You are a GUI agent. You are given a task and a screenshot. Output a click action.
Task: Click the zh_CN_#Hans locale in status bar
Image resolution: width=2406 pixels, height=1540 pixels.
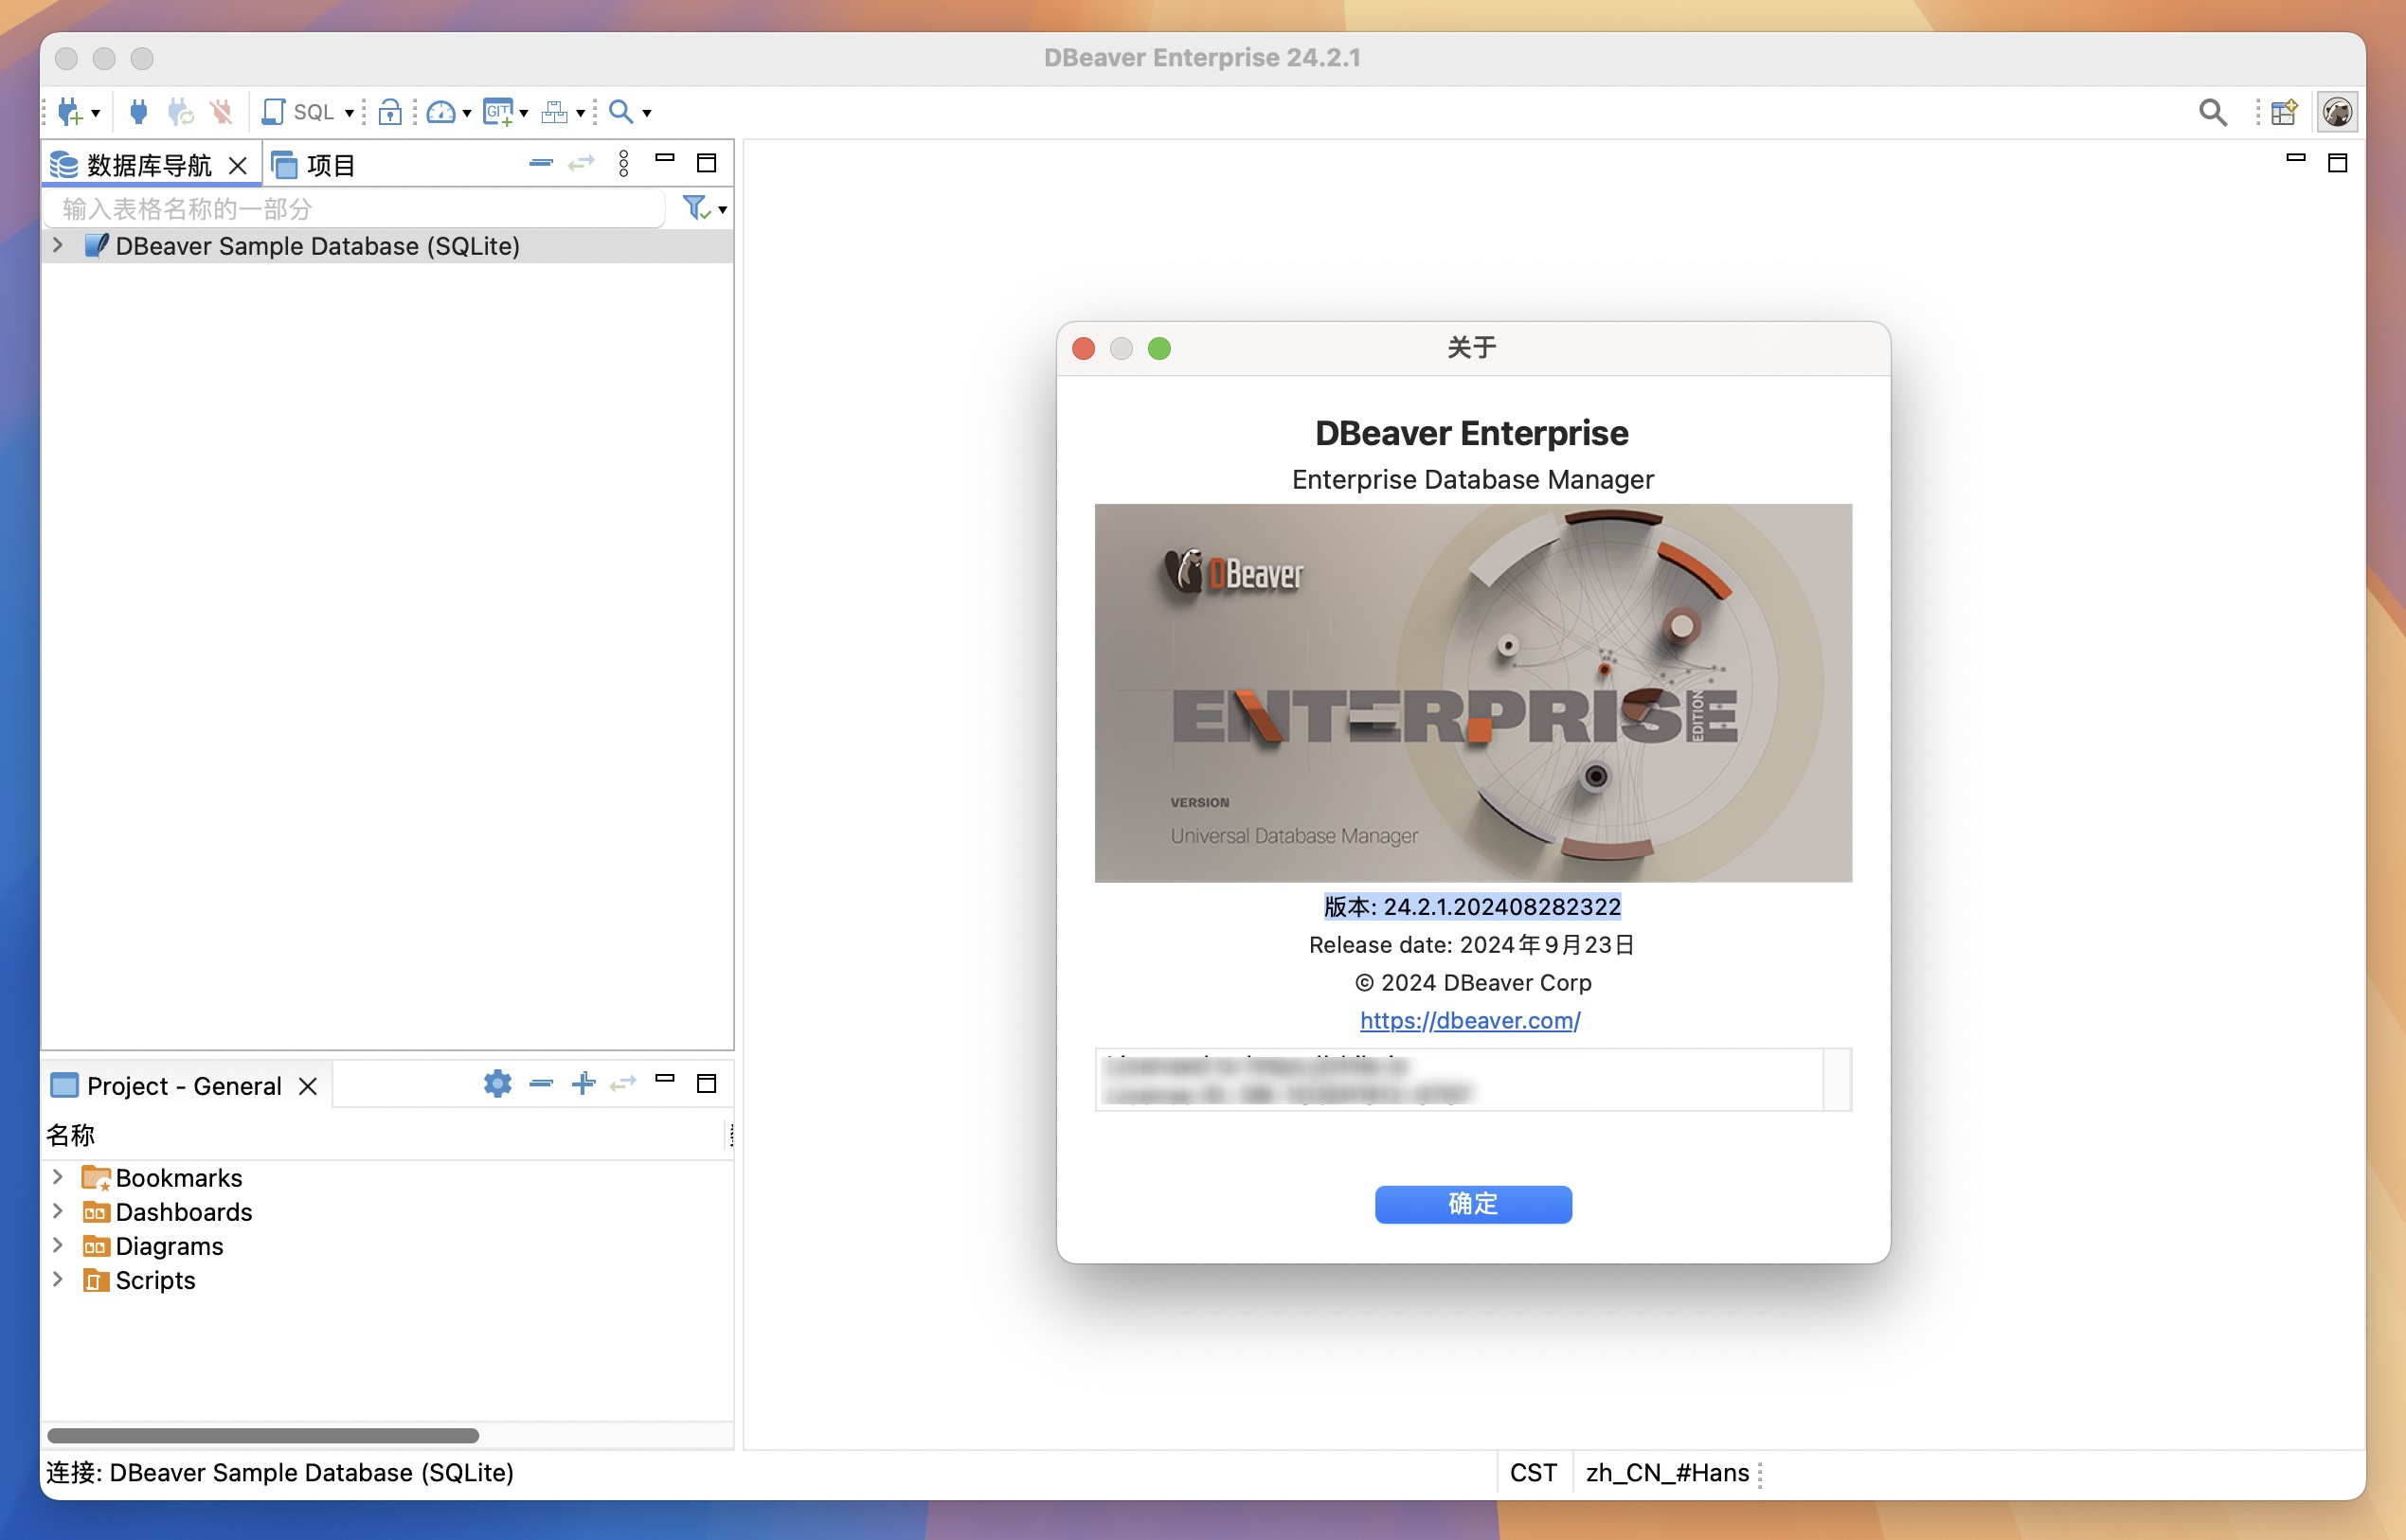pos(1667,1472)
